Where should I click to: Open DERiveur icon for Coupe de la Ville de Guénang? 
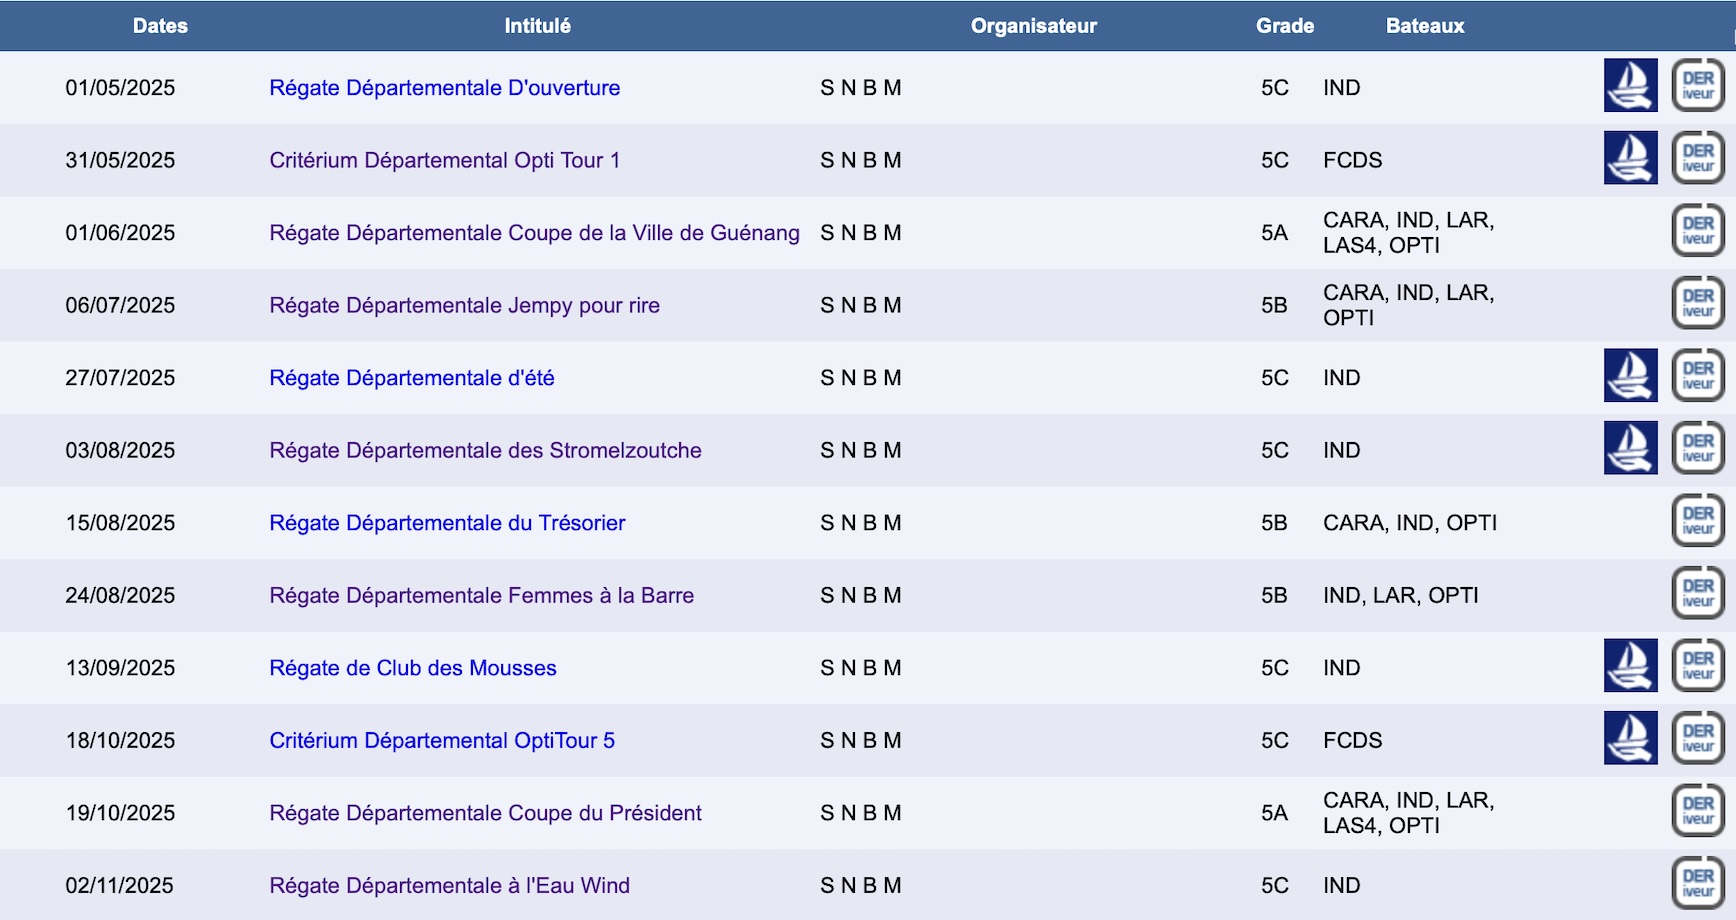click(1698, 230)
